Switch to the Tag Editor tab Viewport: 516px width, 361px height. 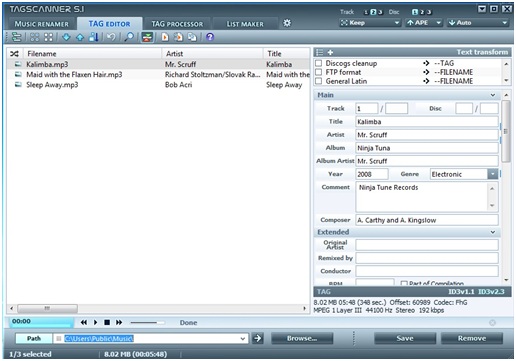[109, 24]
